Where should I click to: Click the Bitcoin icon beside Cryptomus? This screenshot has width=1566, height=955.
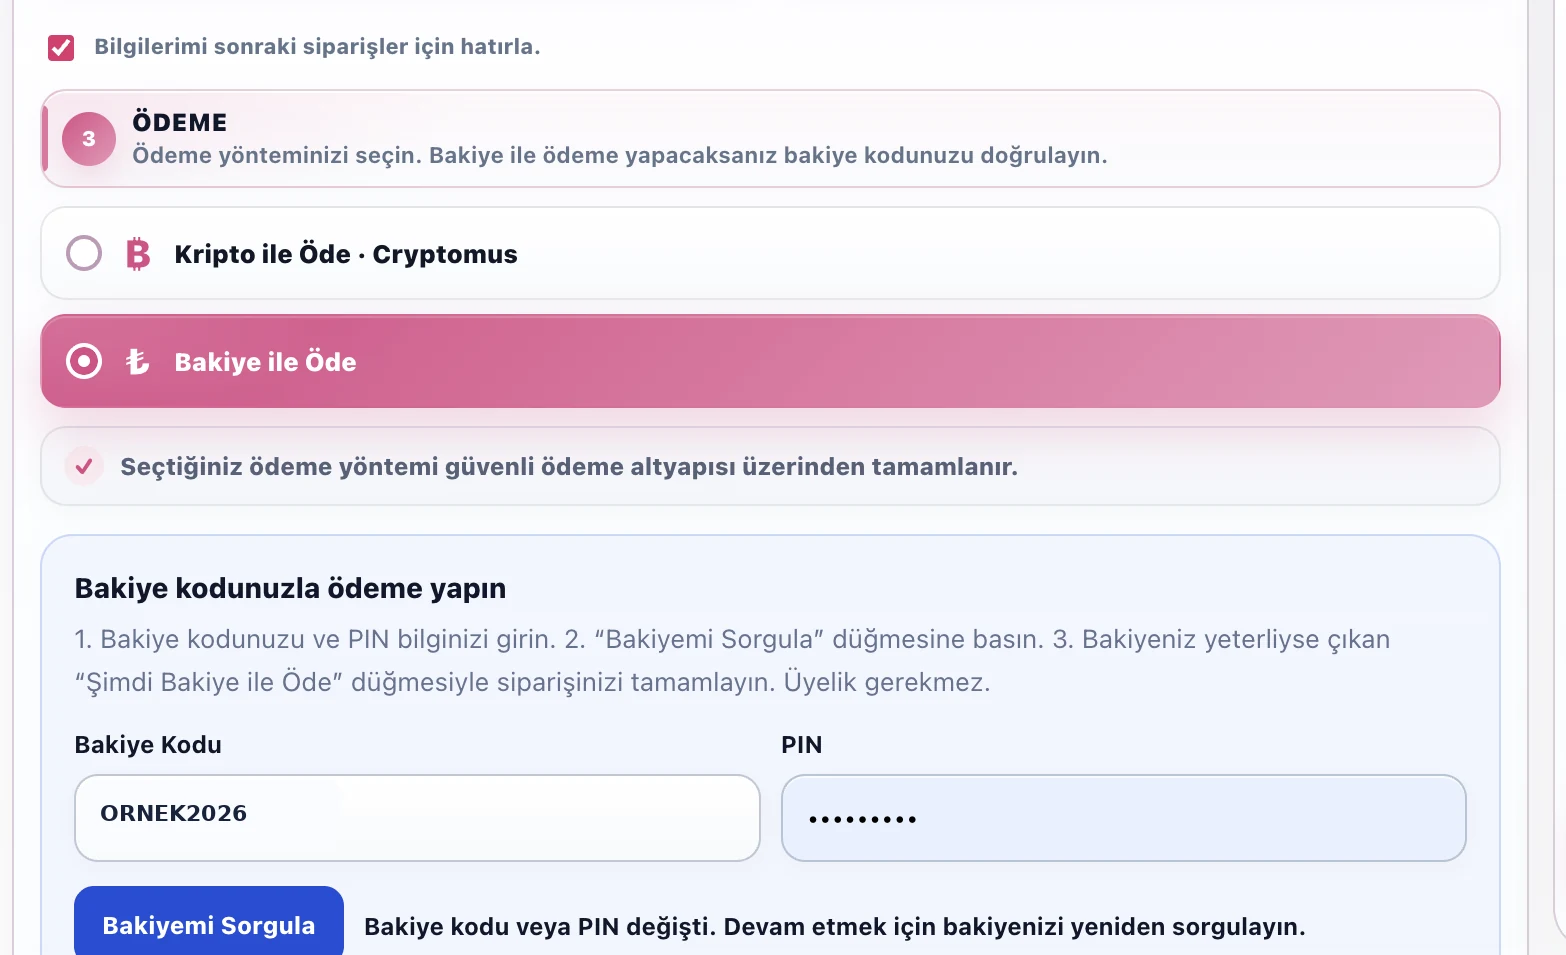[138, 254]
